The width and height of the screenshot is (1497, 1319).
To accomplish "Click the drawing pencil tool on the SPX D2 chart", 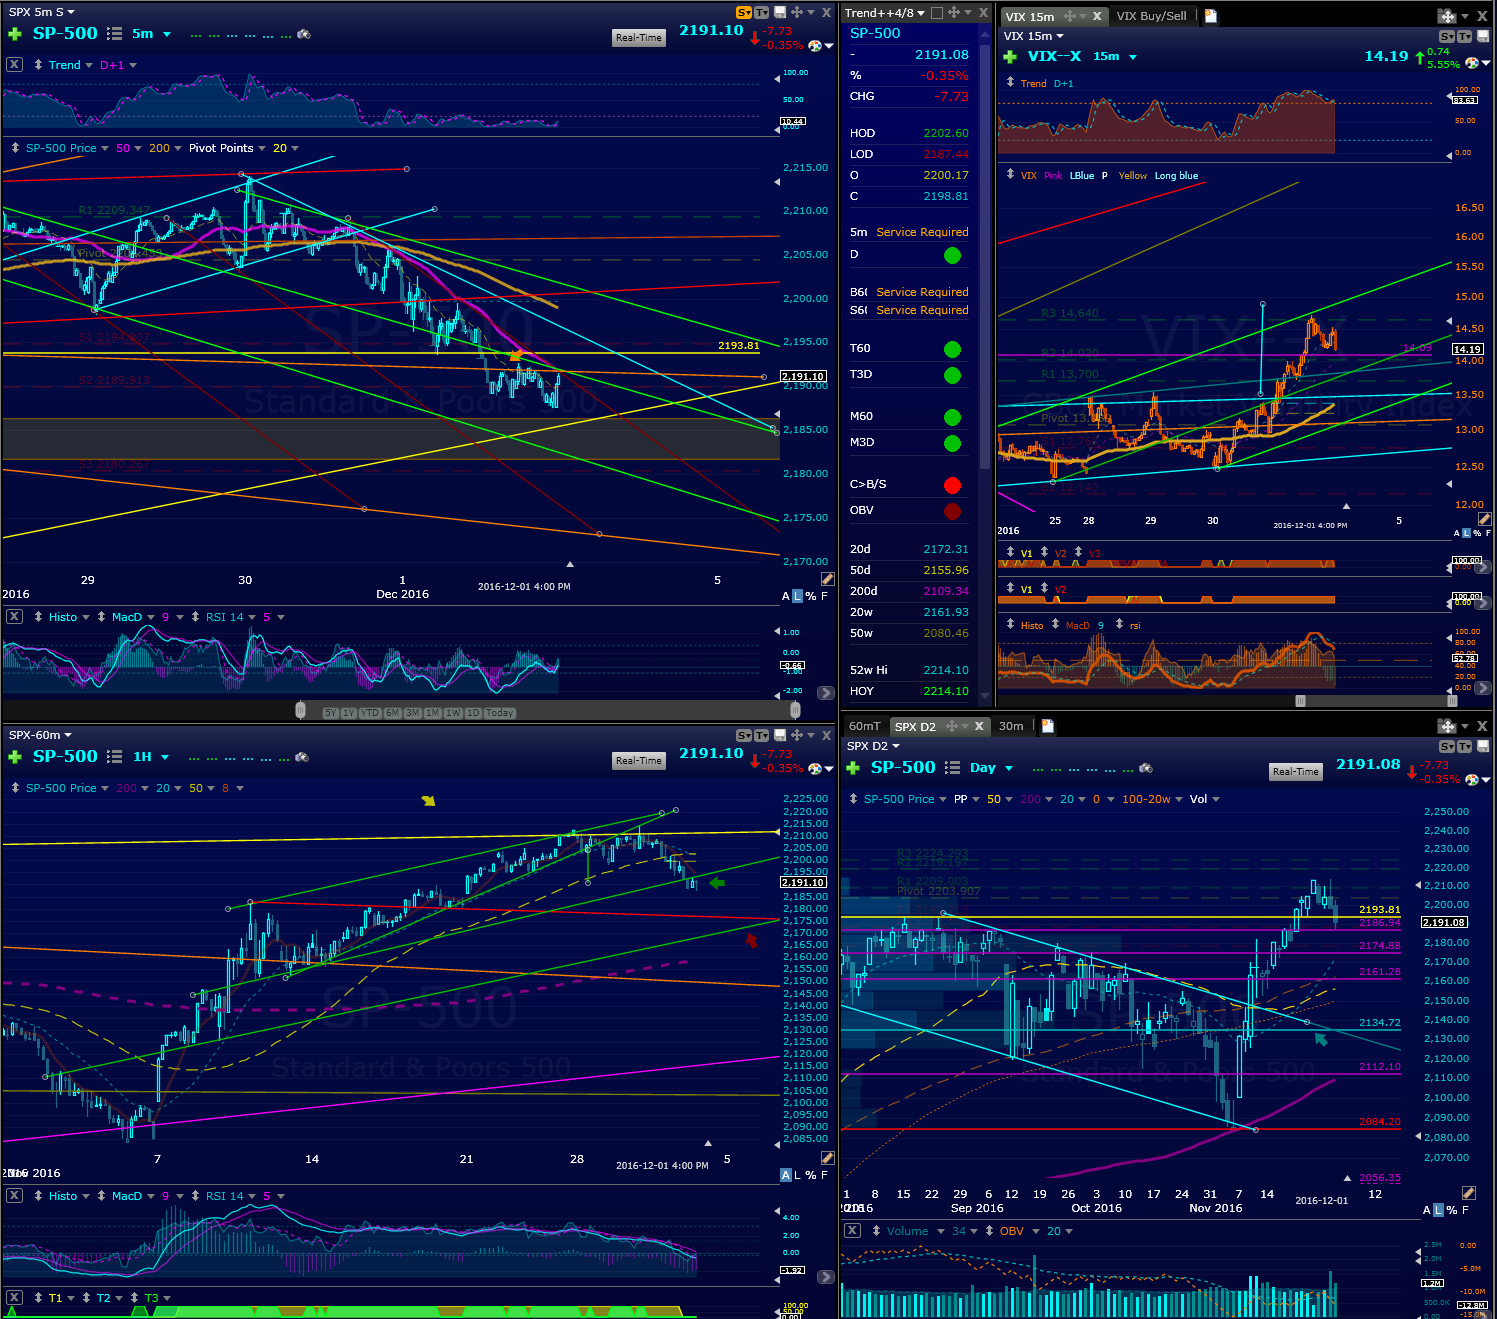I will tap(1468, 1193).
